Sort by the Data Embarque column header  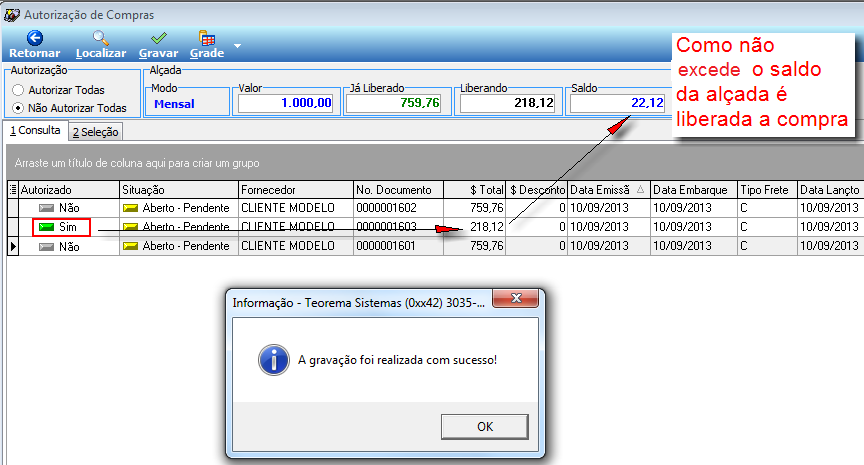pyautogui.click(x=694, y=190)
